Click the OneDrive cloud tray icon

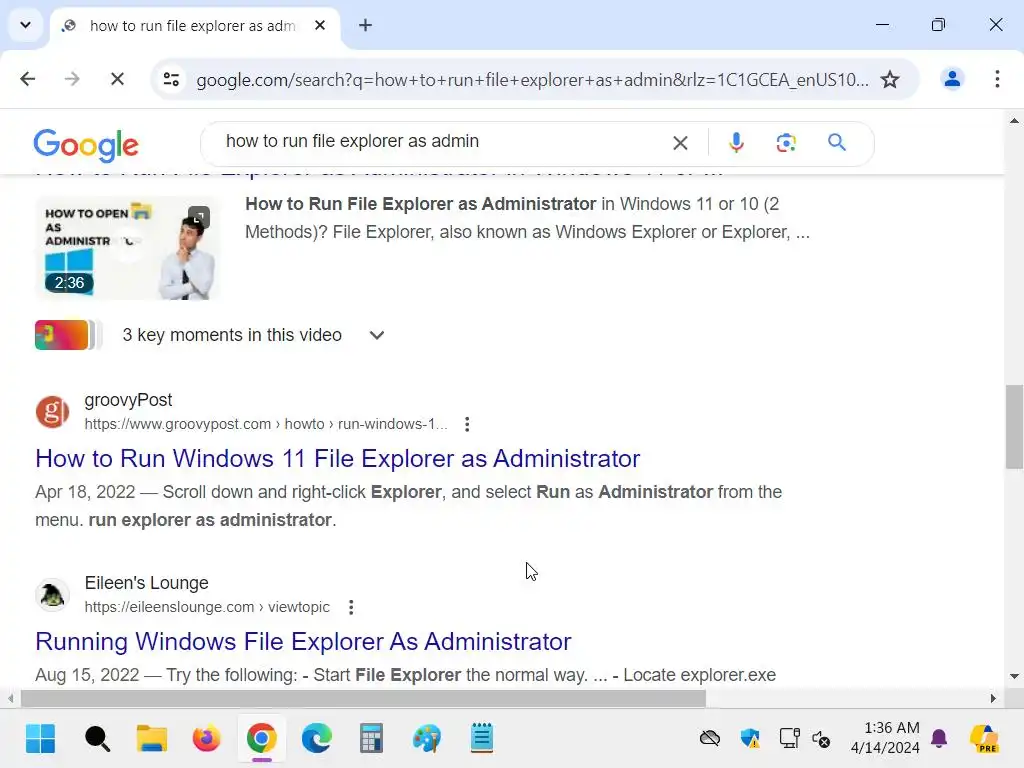[x=709, y=739]
